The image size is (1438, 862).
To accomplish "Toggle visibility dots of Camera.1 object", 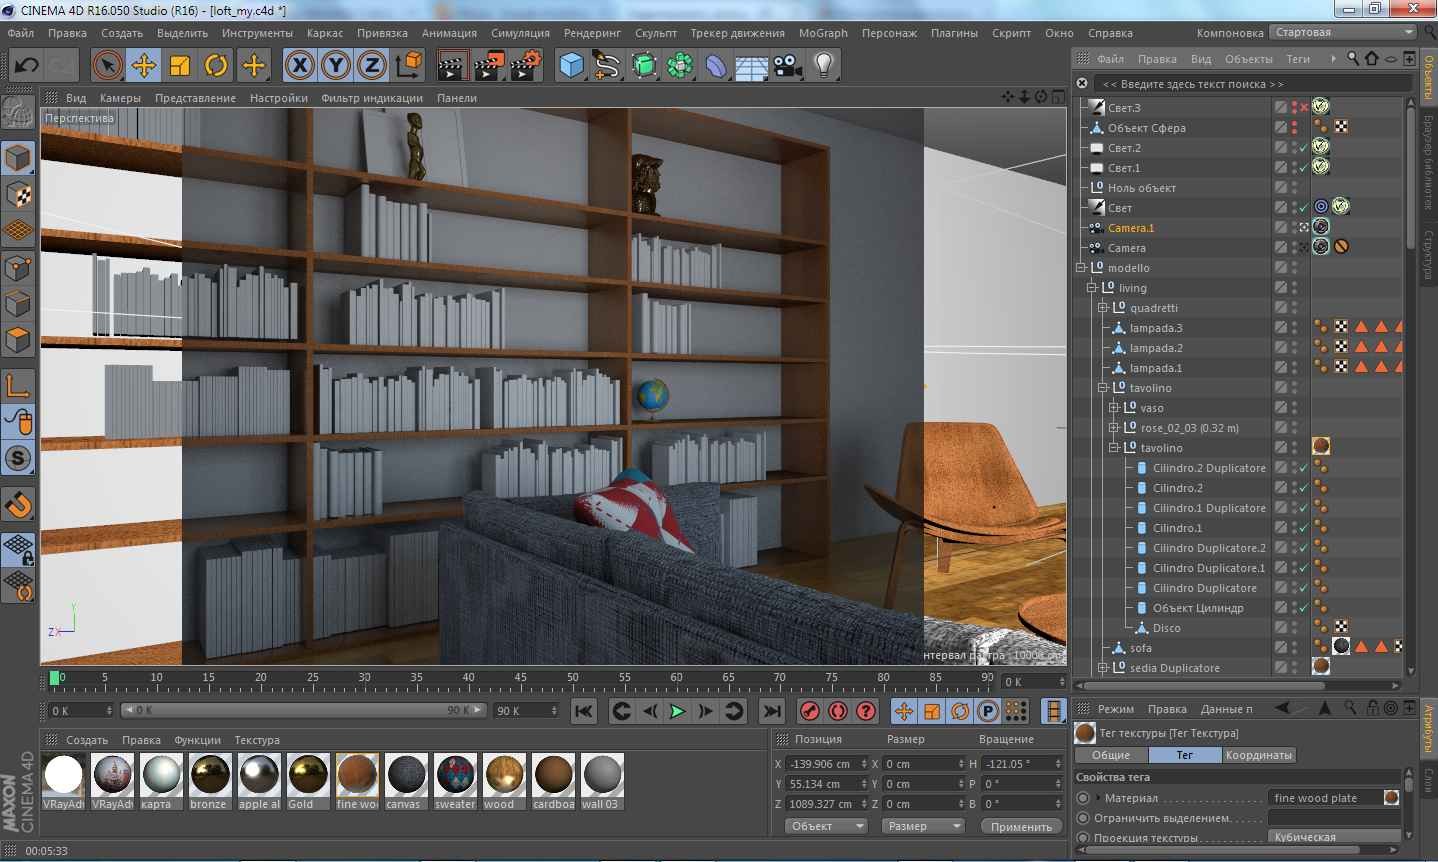I will point(1294,228).
